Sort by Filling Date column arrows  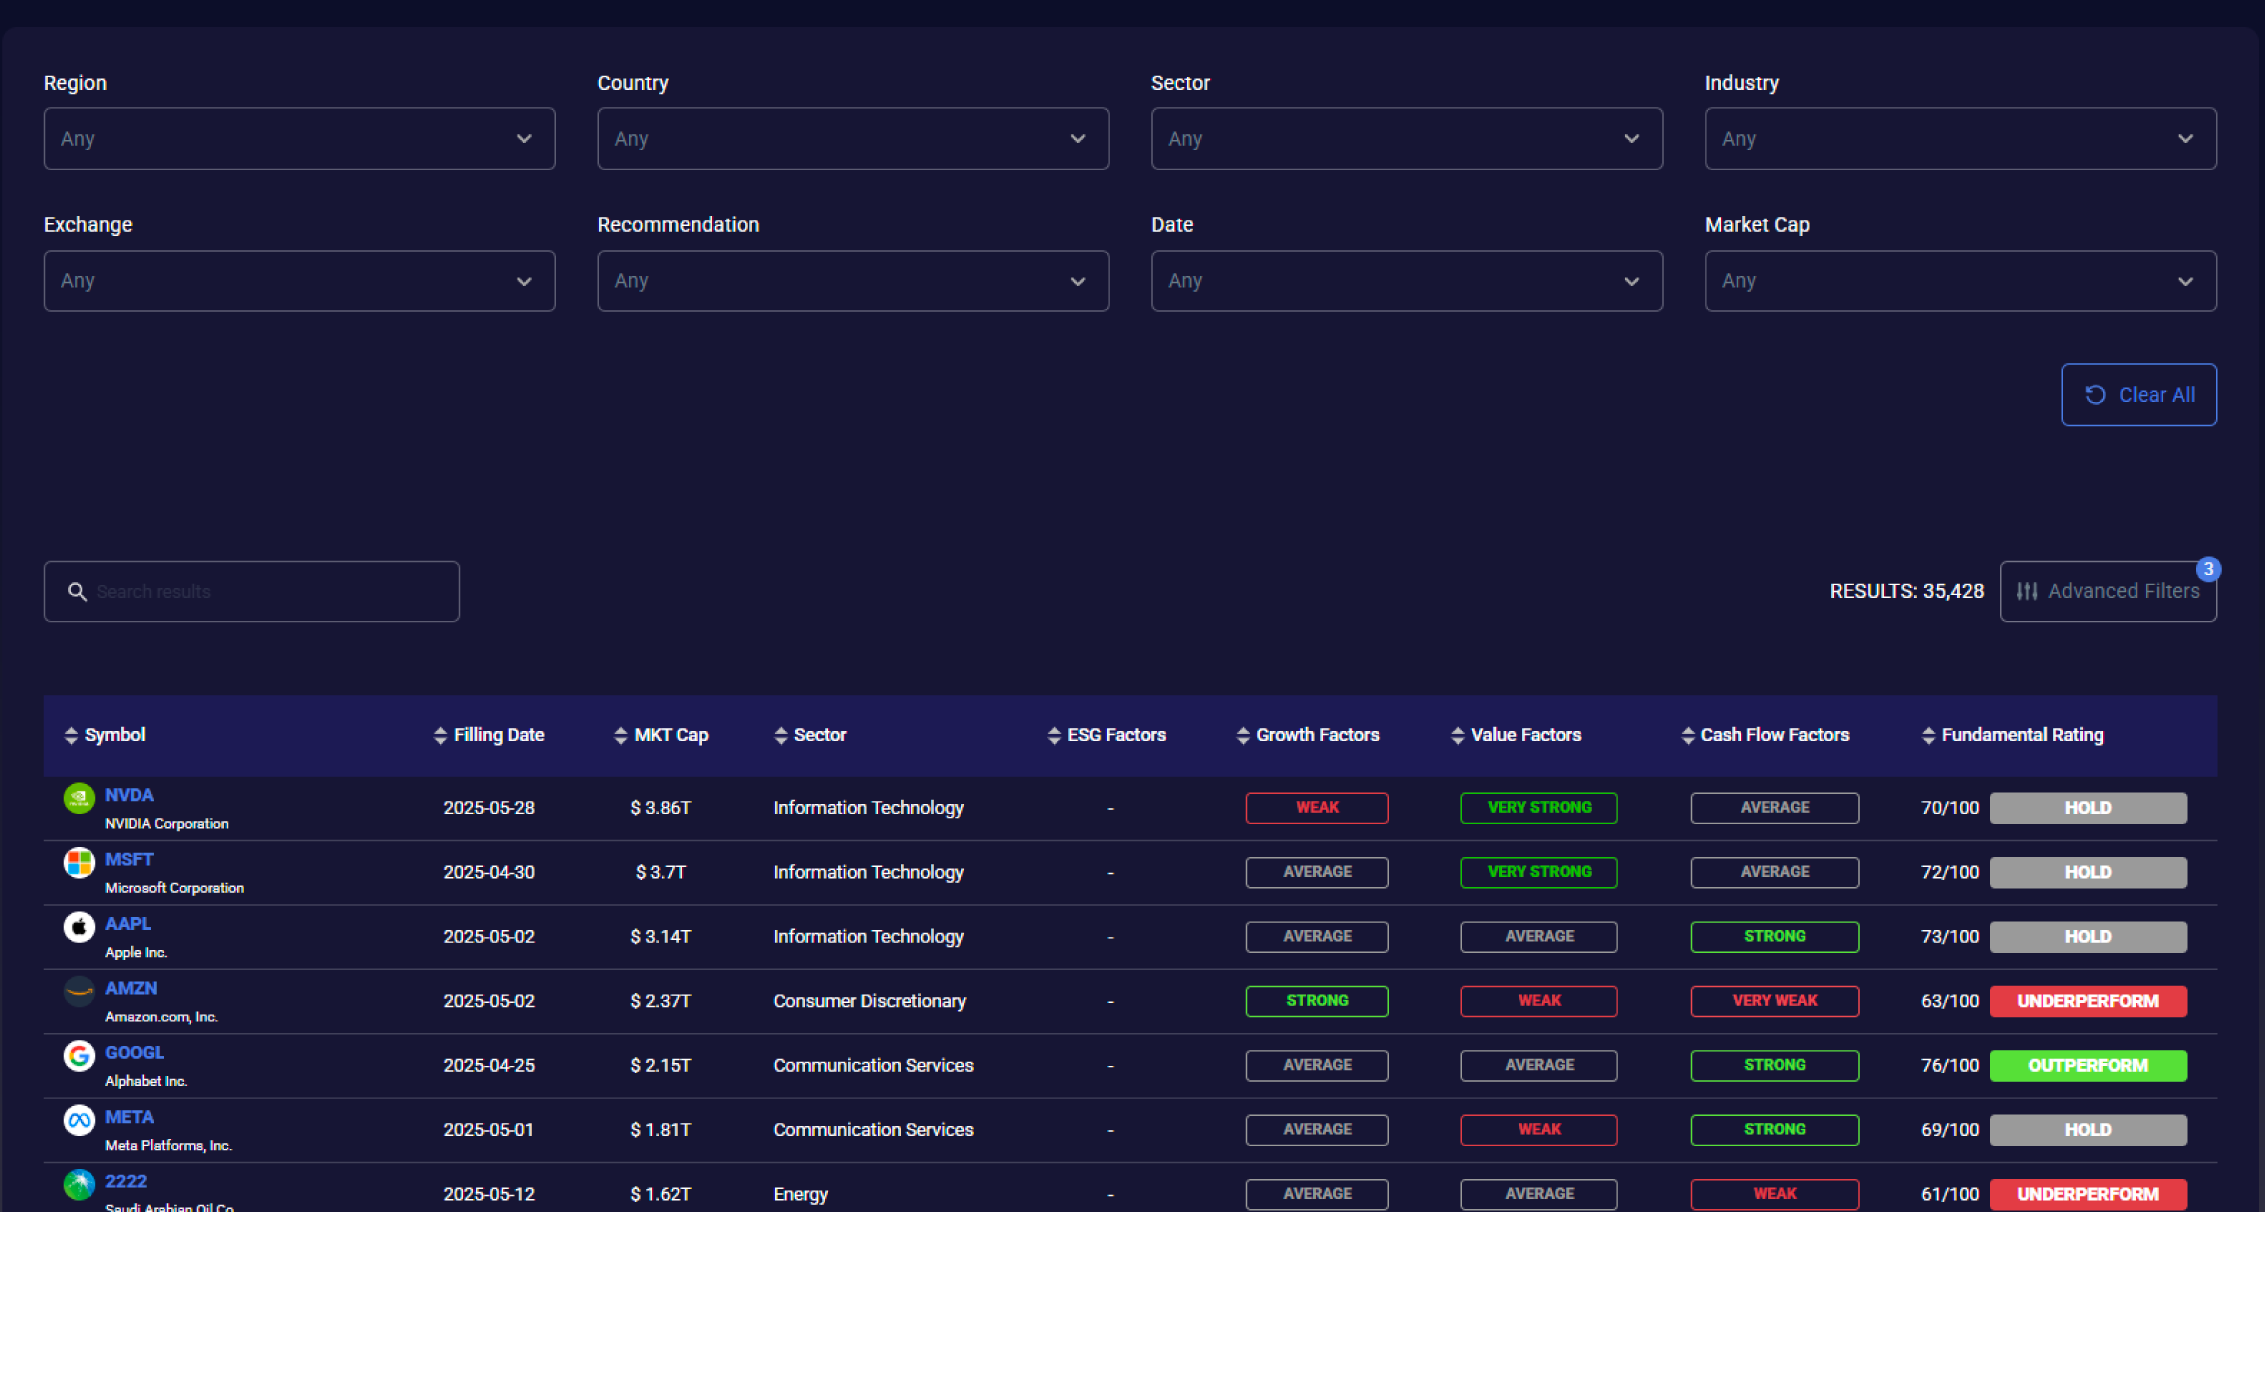[x=440, y=736]
